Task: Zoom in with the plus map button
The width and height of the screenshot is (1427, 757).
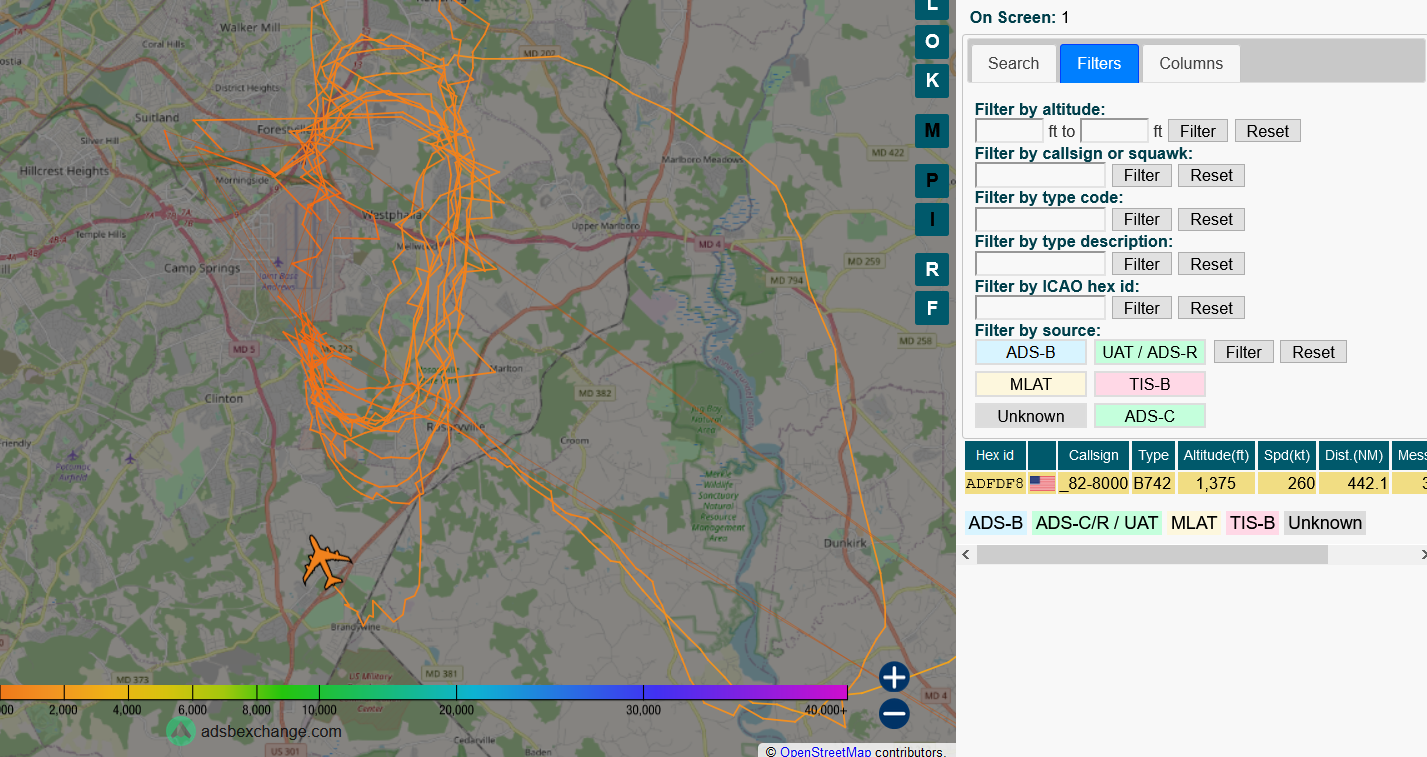Action: pos(894,677)
